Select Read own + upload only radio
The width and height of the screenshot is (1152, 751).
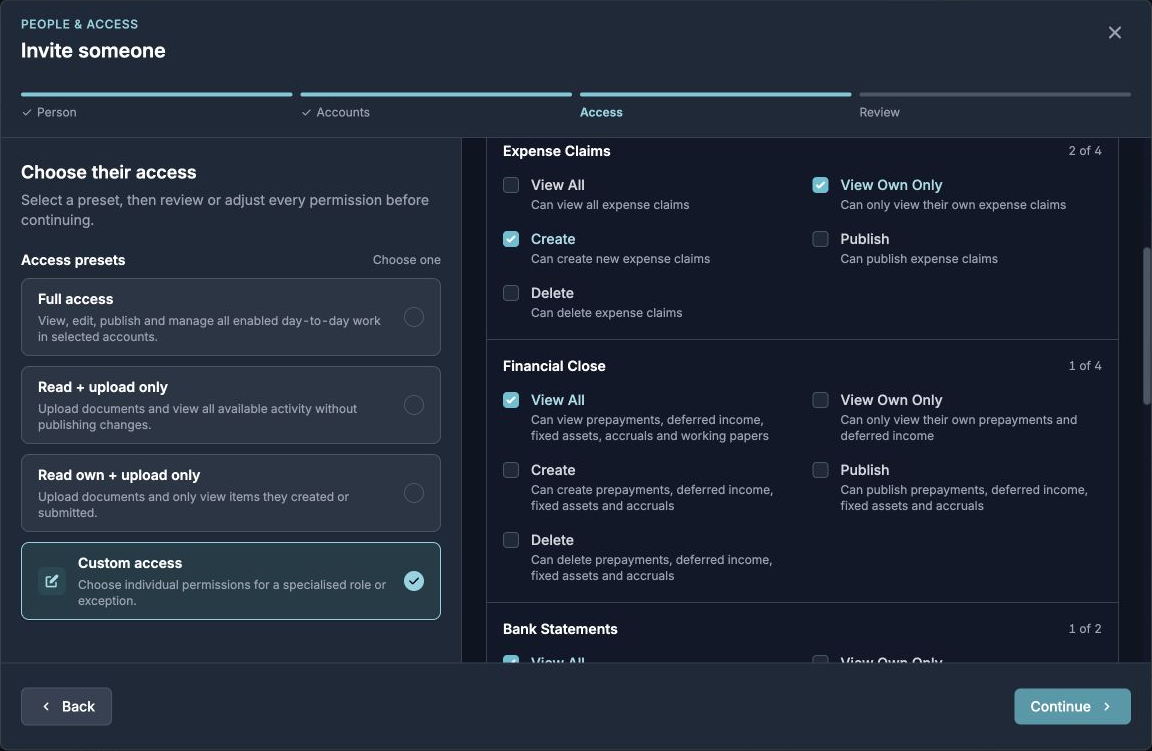[414, 493]
